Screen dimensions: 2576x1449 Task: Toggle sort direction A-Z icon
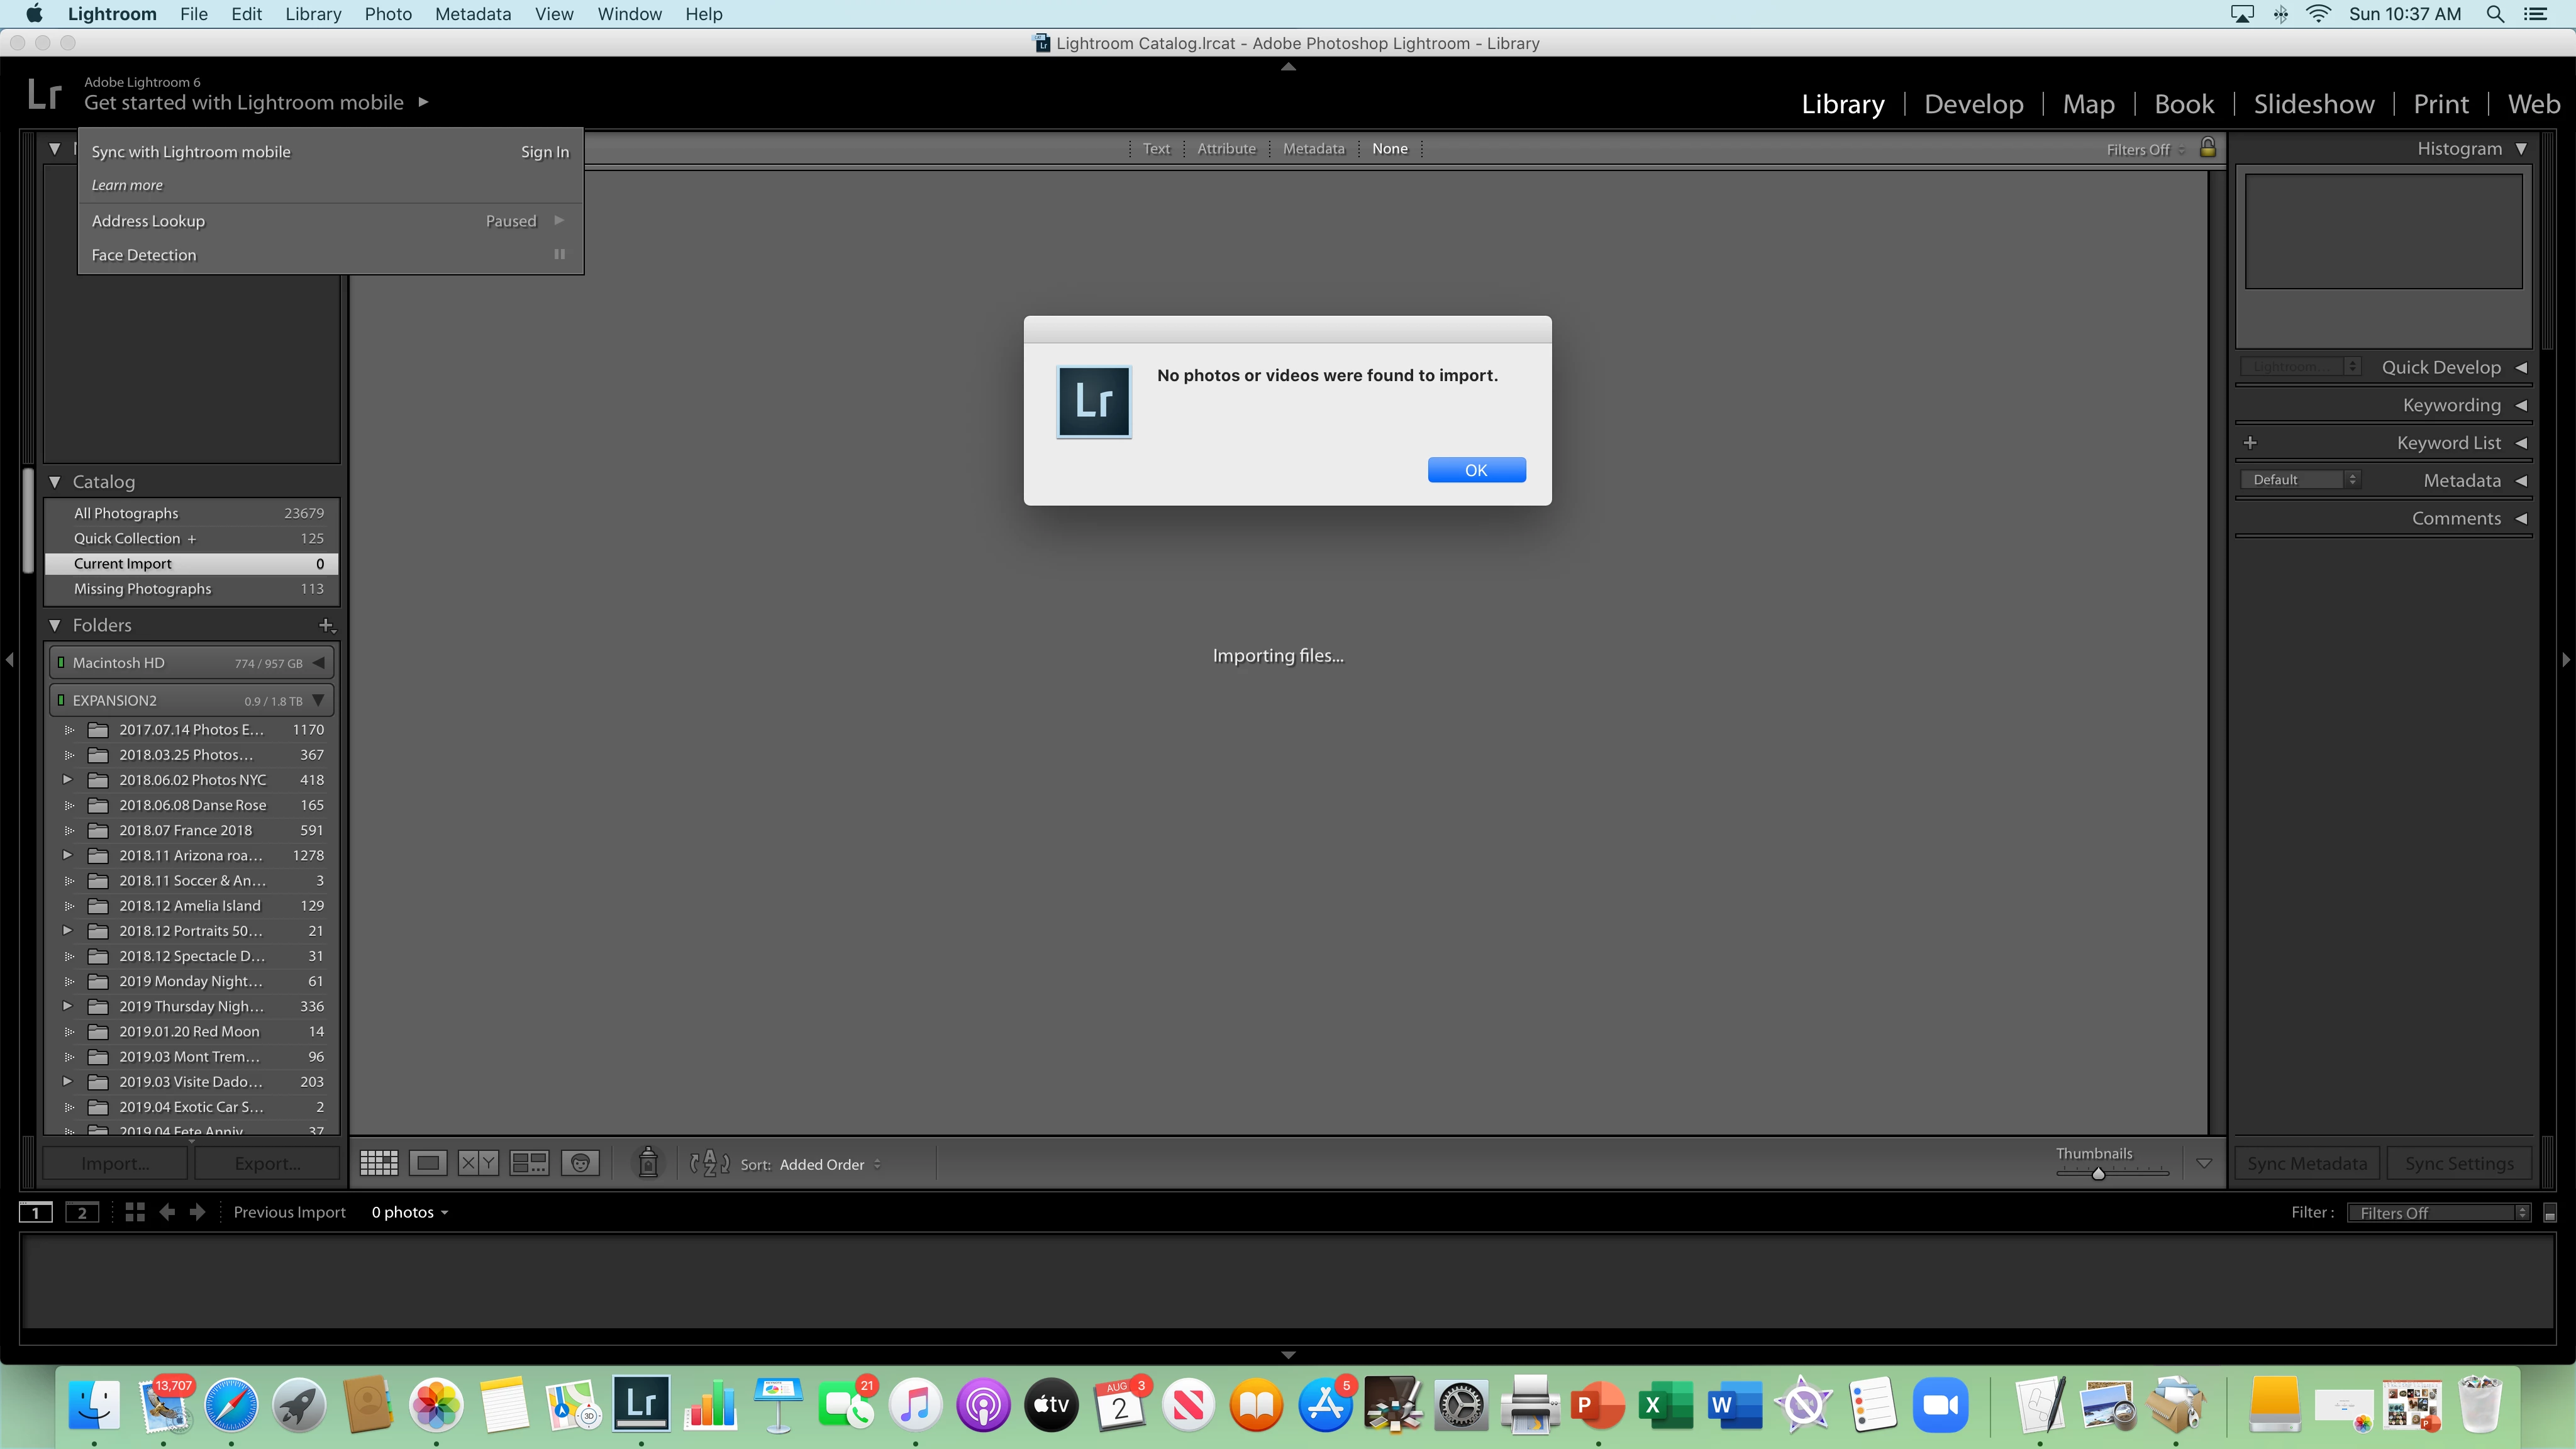click(x=709, y=1163)
